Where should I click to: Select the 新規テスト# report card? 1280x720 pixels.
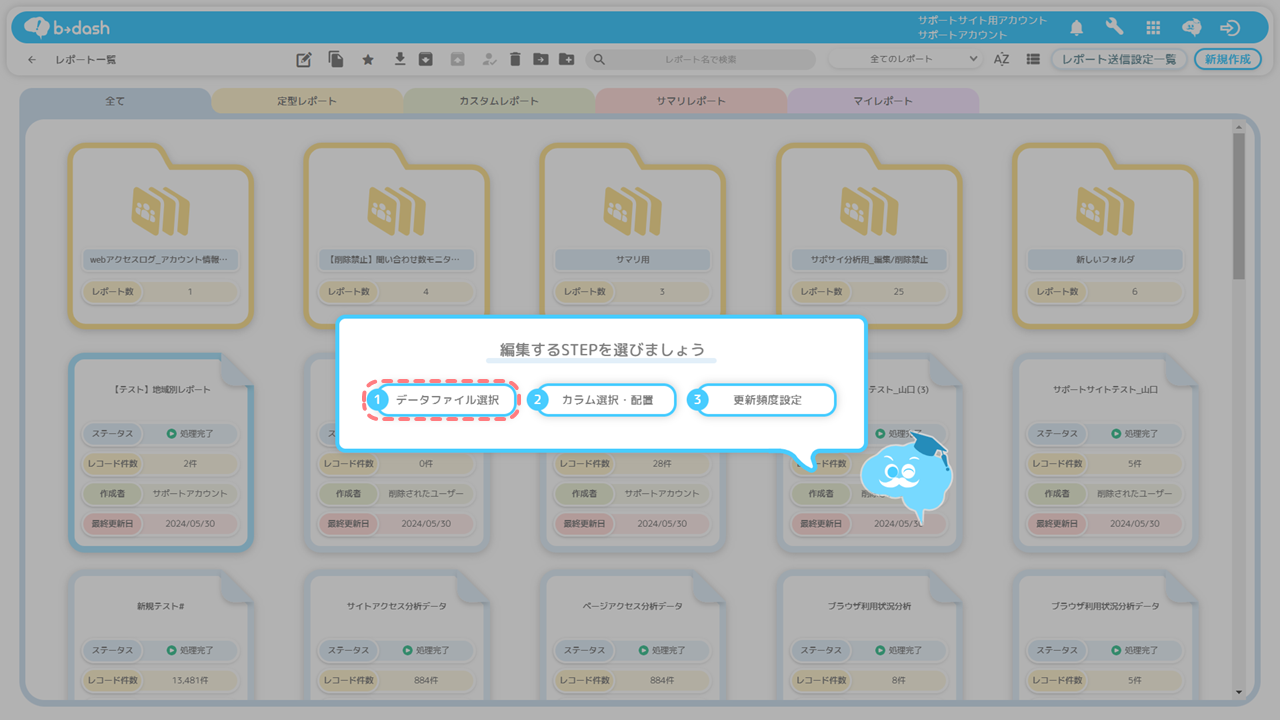pos(160,635)
